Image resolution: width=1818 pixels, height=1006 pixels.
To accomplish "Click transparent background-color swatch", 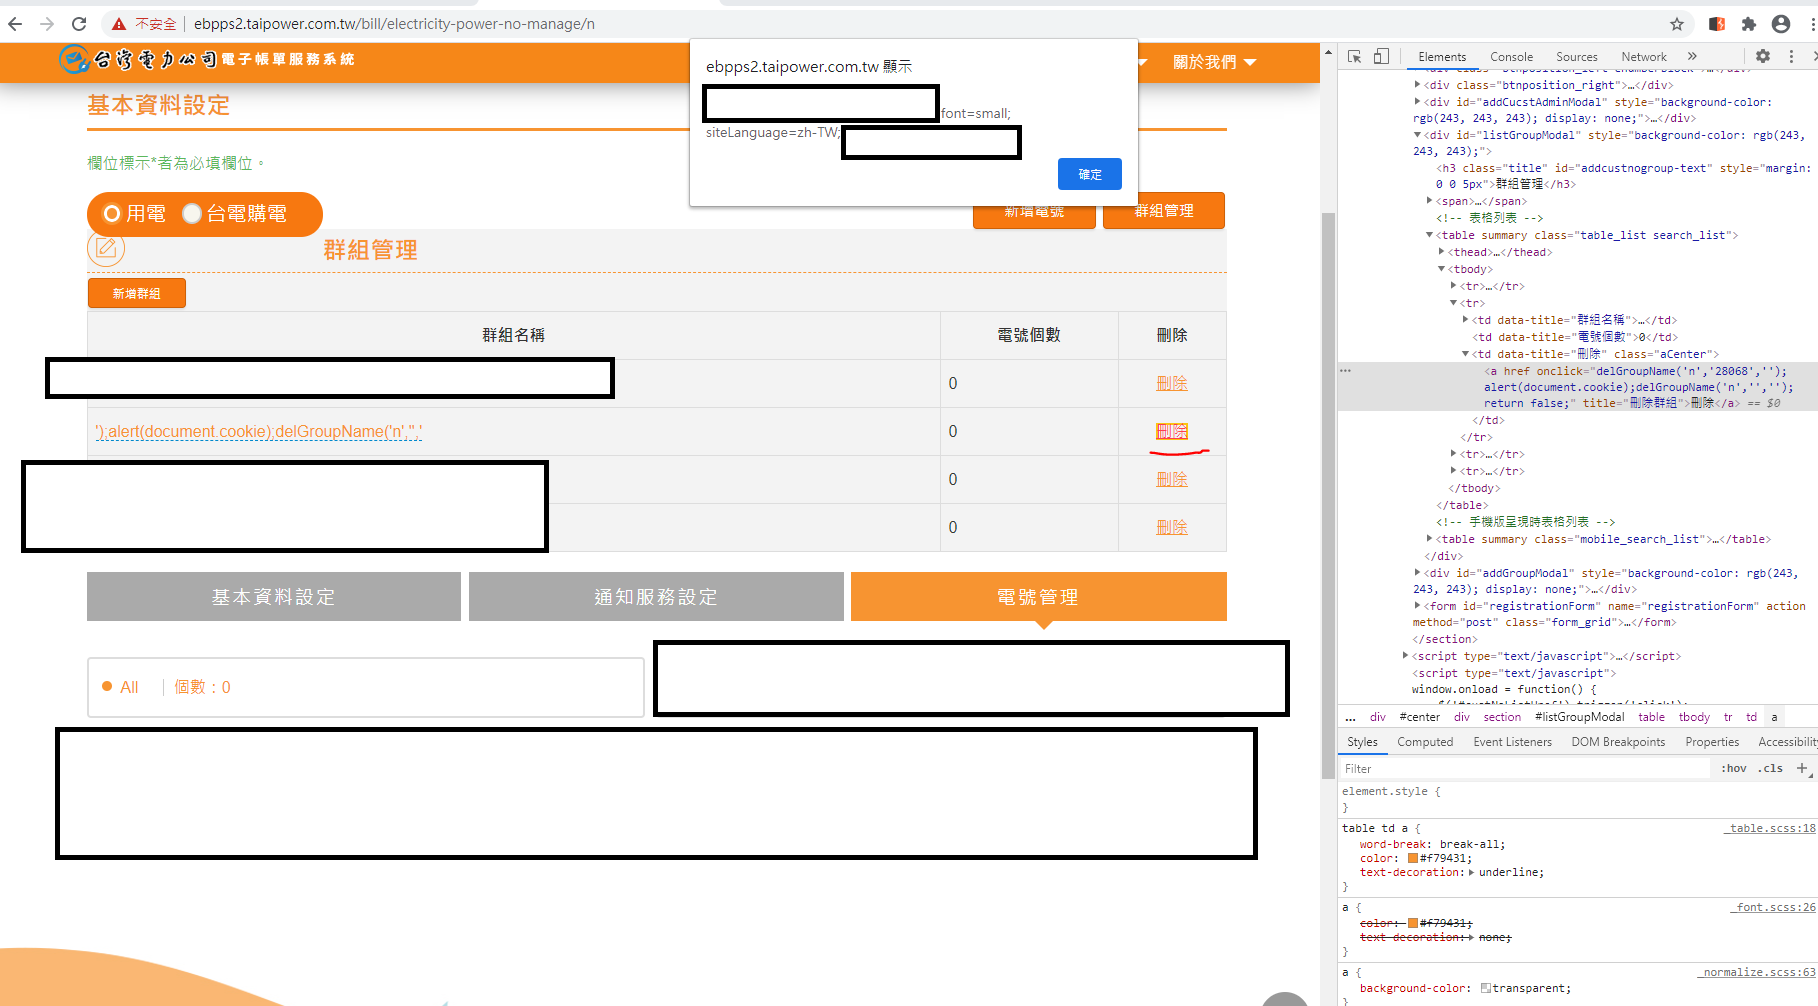I will (x=1486, y=988).
